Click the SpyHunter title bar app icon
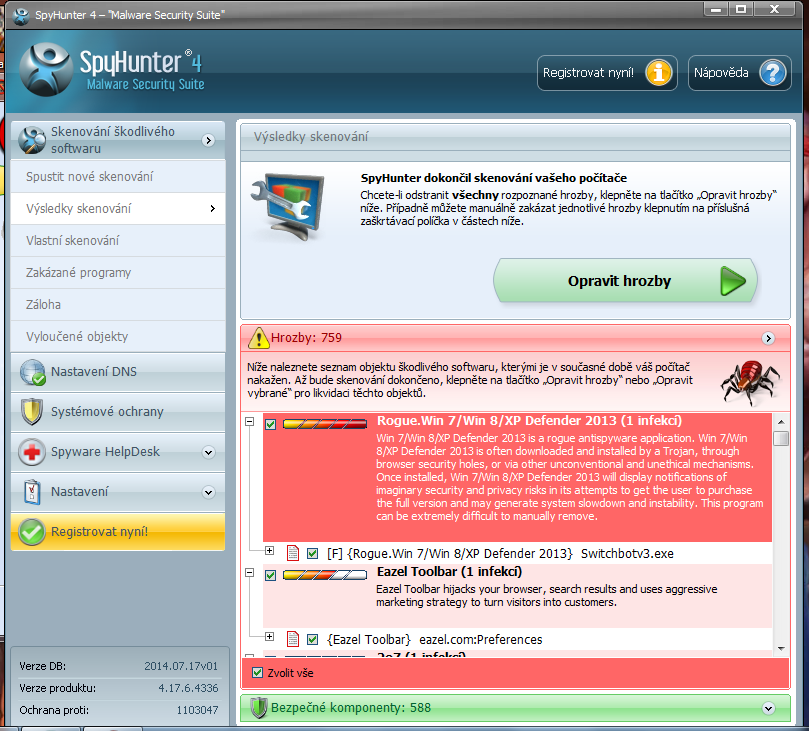Screen dimensions: 809x731 point(21,15)
